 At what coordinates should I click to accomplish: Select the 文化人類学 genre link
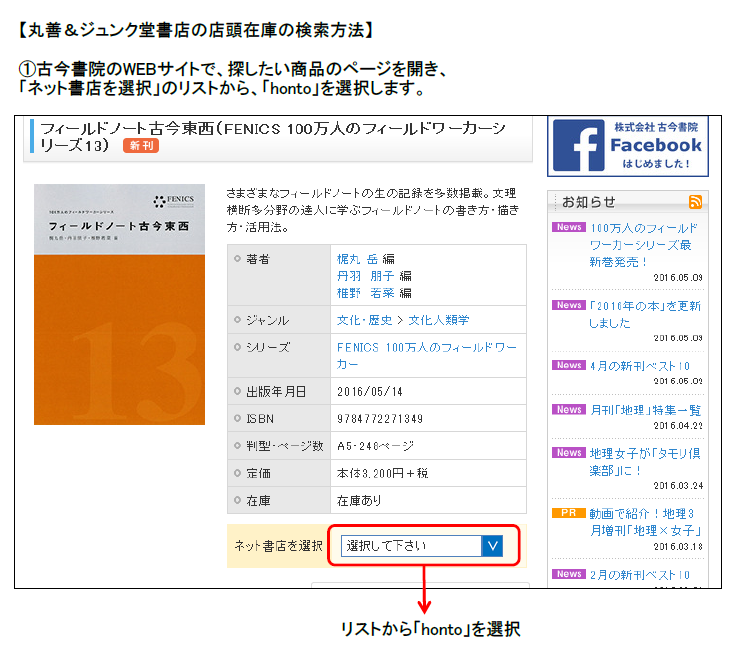[438, 320]
